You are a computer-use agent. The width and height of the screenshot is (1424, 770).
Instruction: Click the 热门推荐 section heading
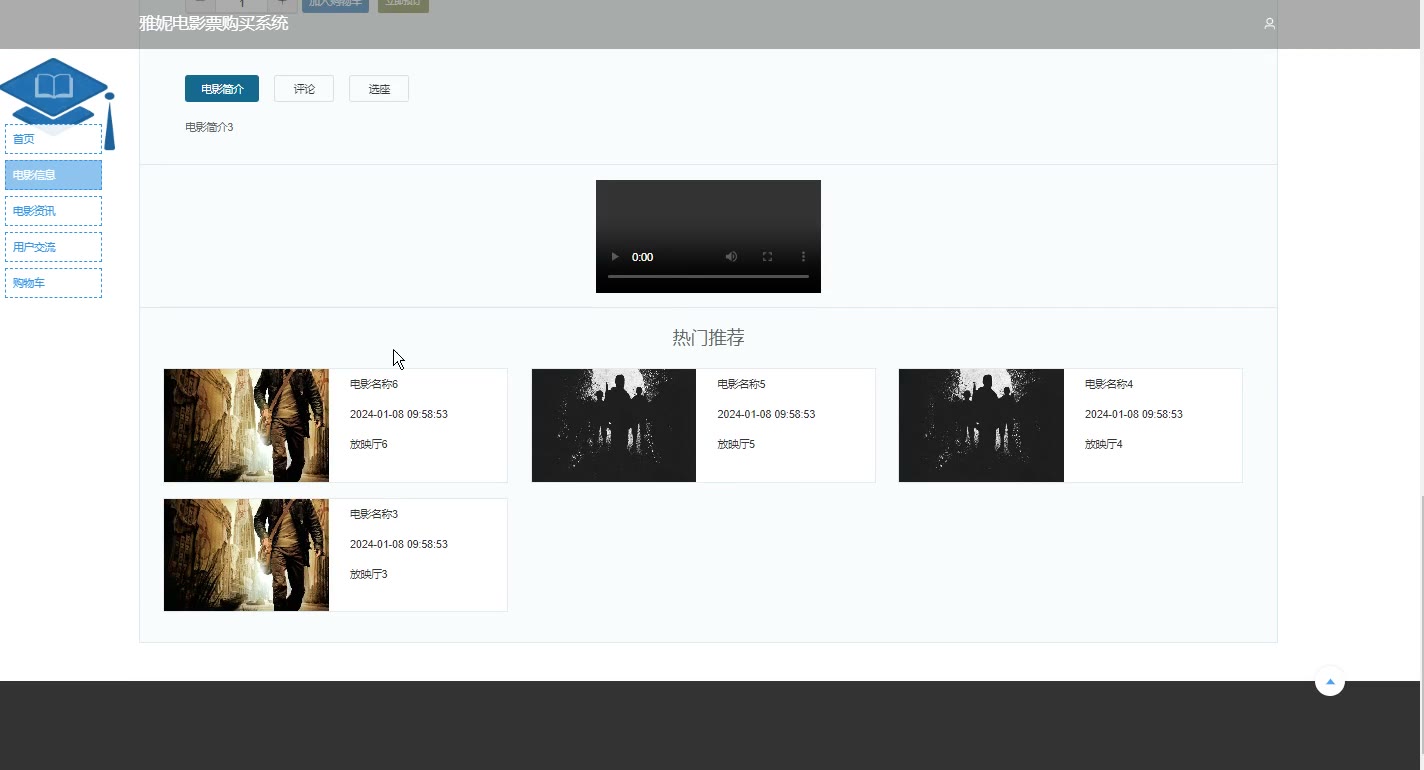(x=708, y=338)
